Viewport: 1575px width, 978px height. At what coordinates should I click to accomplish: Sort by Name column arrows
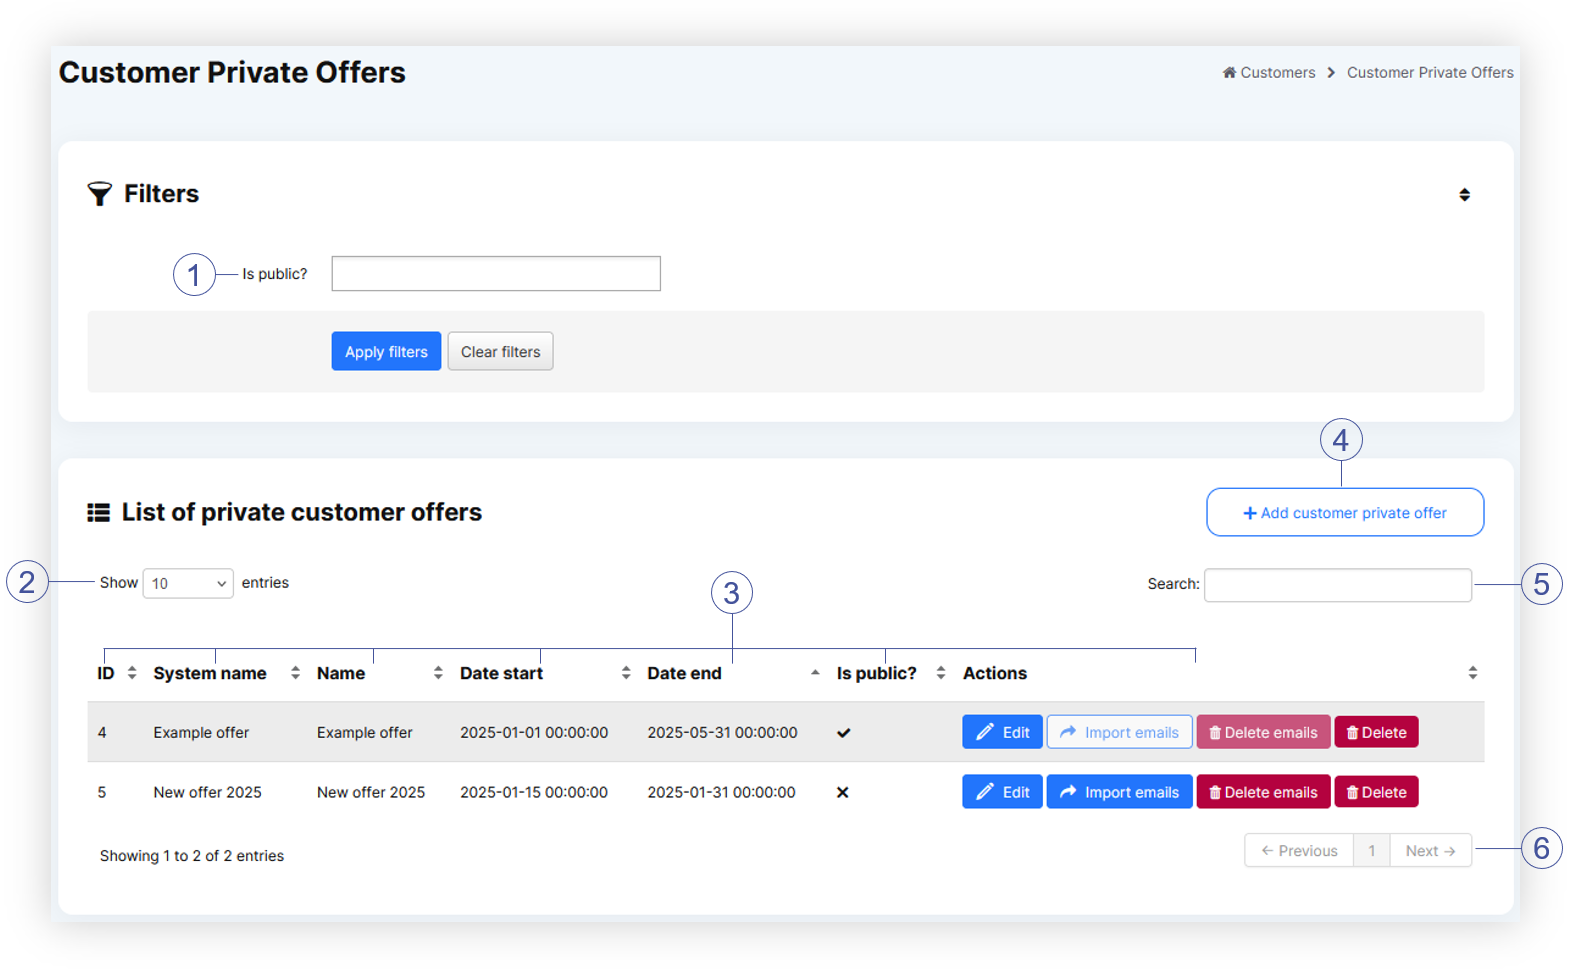(x=438, y=674)
